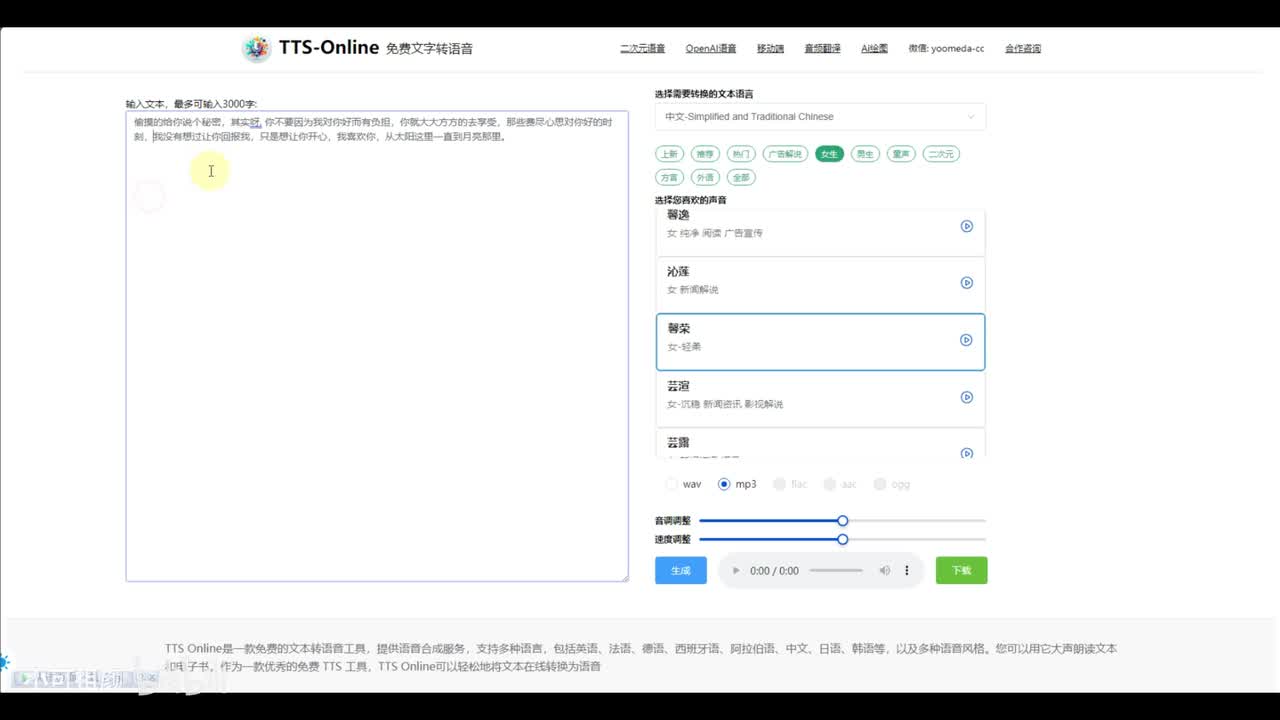Click the play icon for 馨荣 voice
The height and width of the screenshot is (720, 1280).
966,340
